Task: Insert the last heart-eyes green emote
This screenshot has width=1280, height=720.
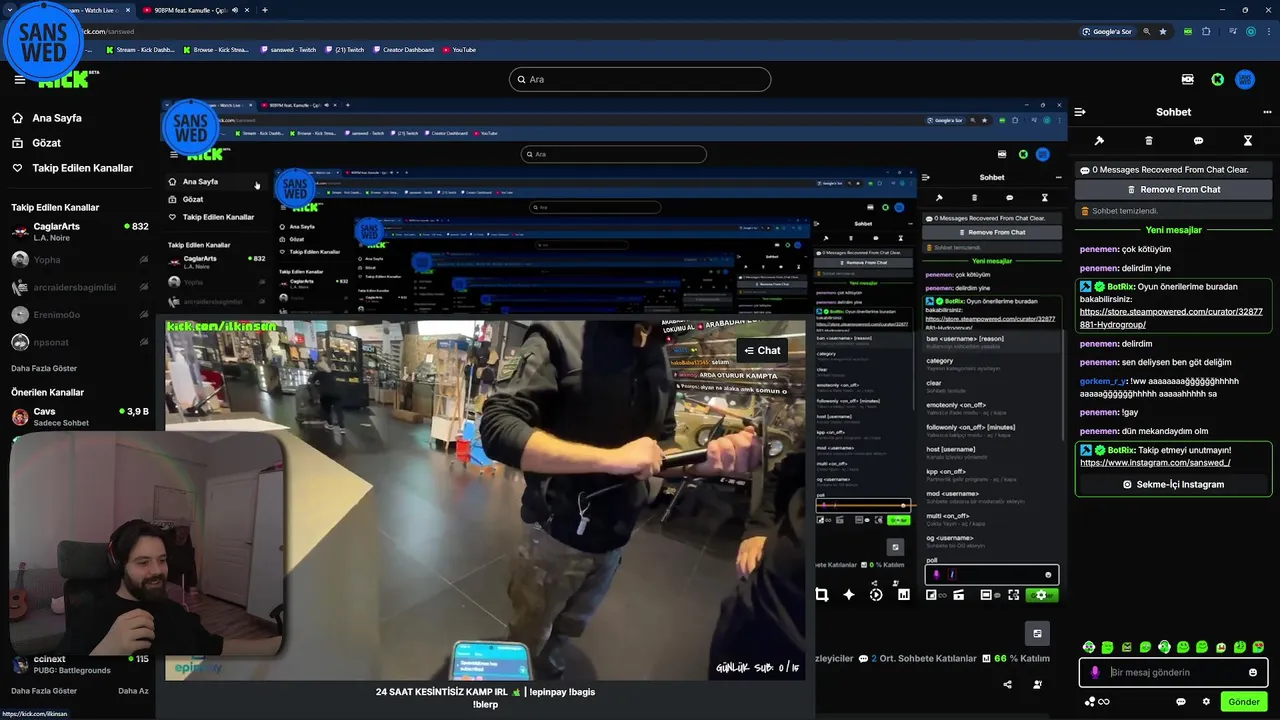Action: [1258, 647]
